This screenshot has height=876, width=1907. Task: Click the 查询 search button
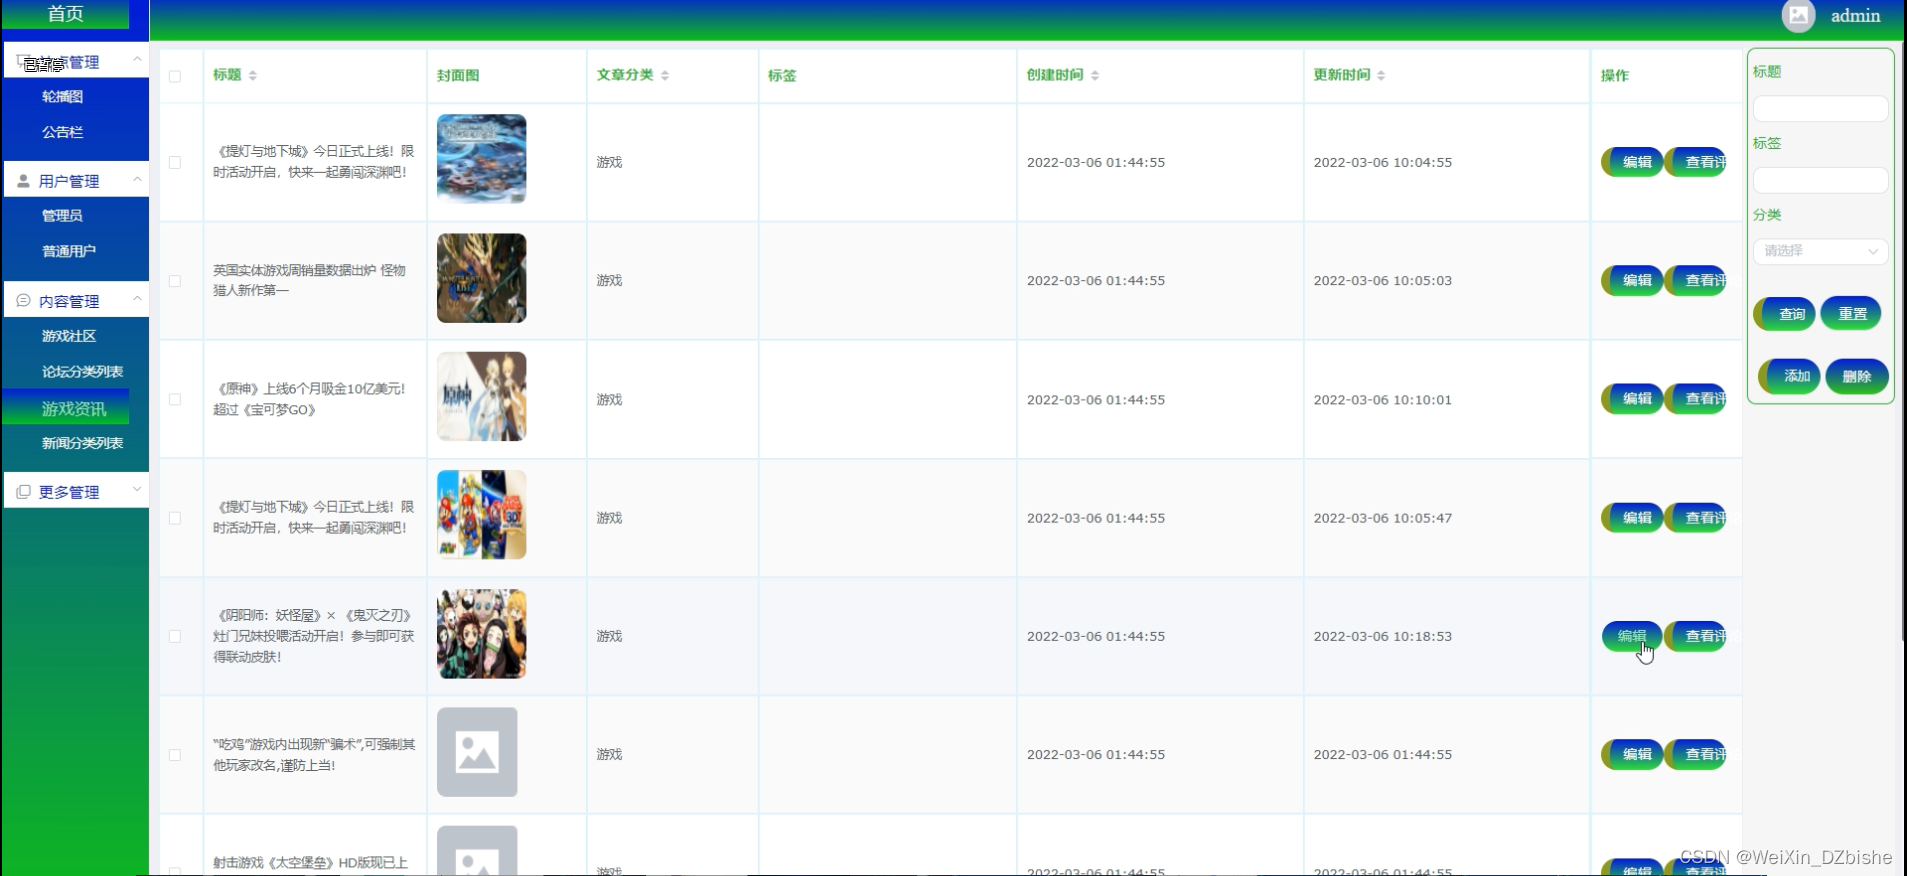point(1785,314)
